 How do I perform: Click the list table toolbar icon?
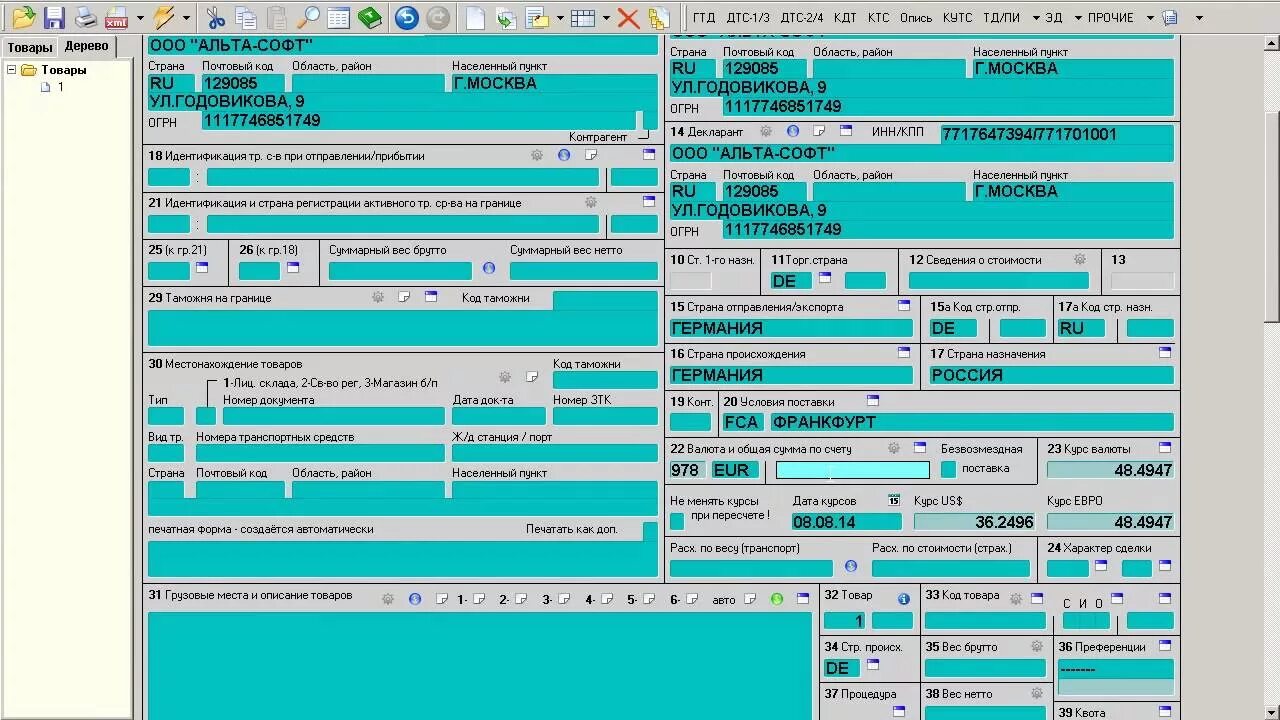pos(338,17)
